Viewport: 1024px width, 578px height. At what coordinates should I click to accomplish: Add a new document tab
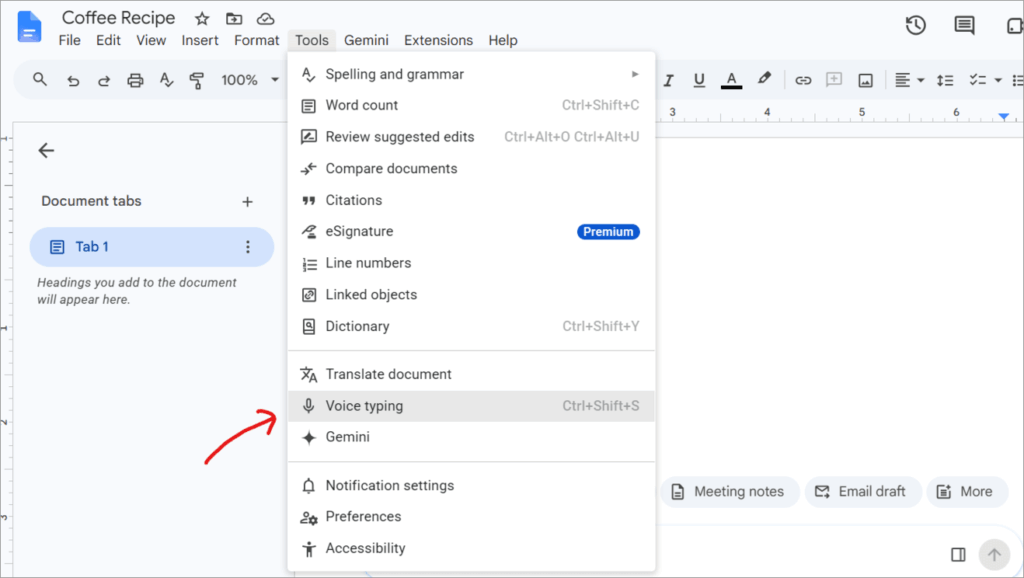point(247,202)
